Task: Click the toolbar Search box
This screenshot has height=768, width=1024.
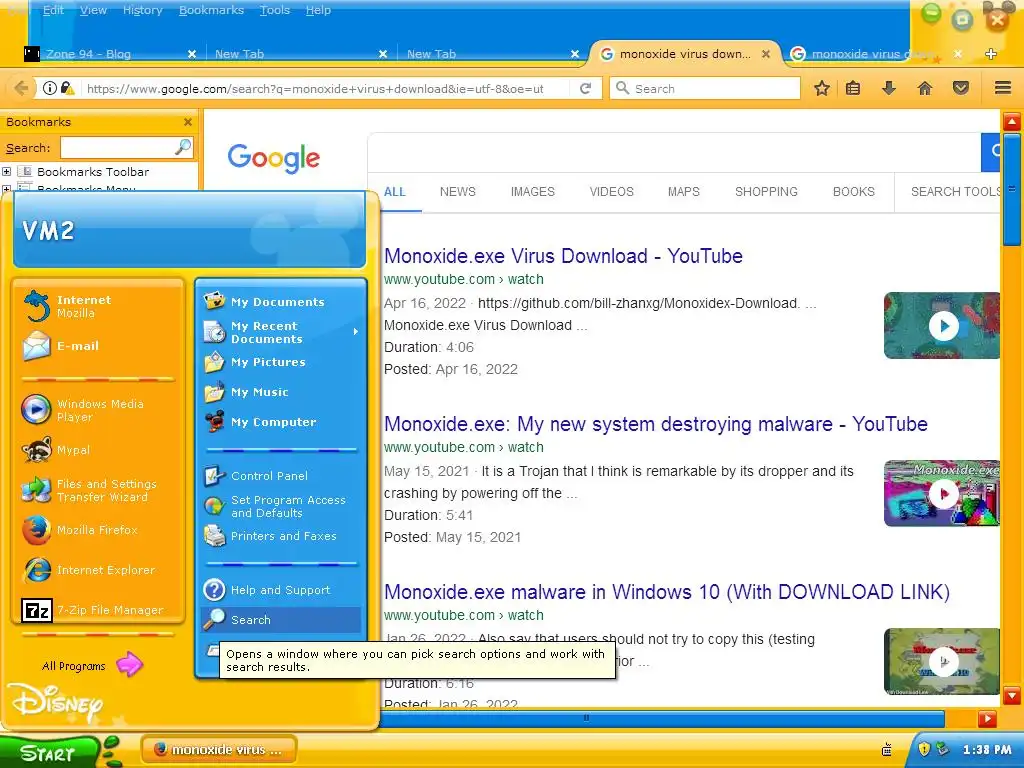Action: (705, 88)
